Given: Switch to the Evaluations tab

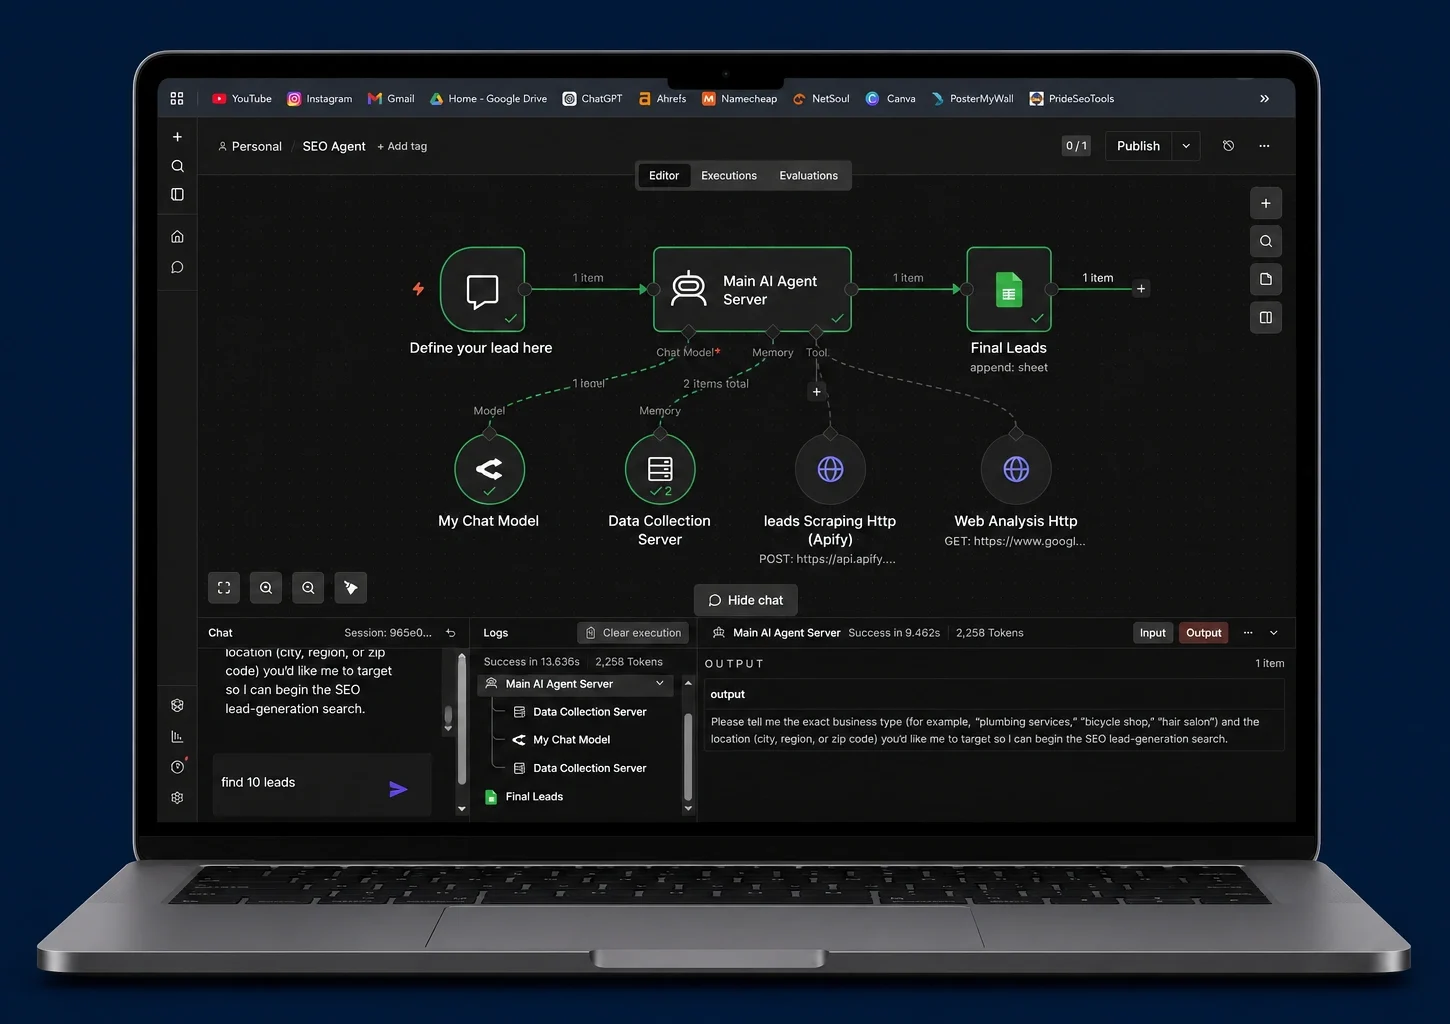Looking at the screenshot, I should click(x=809, y=175).
